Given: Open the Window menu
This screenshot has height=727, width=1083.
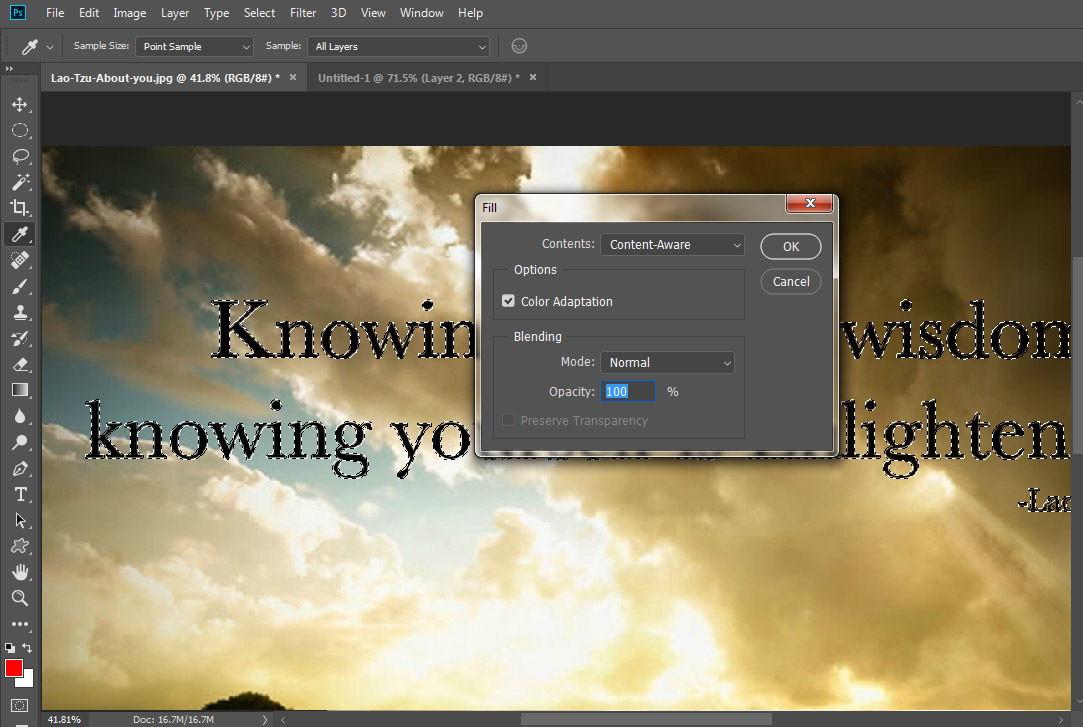Looking at the screenshot, I should point(421,13).
